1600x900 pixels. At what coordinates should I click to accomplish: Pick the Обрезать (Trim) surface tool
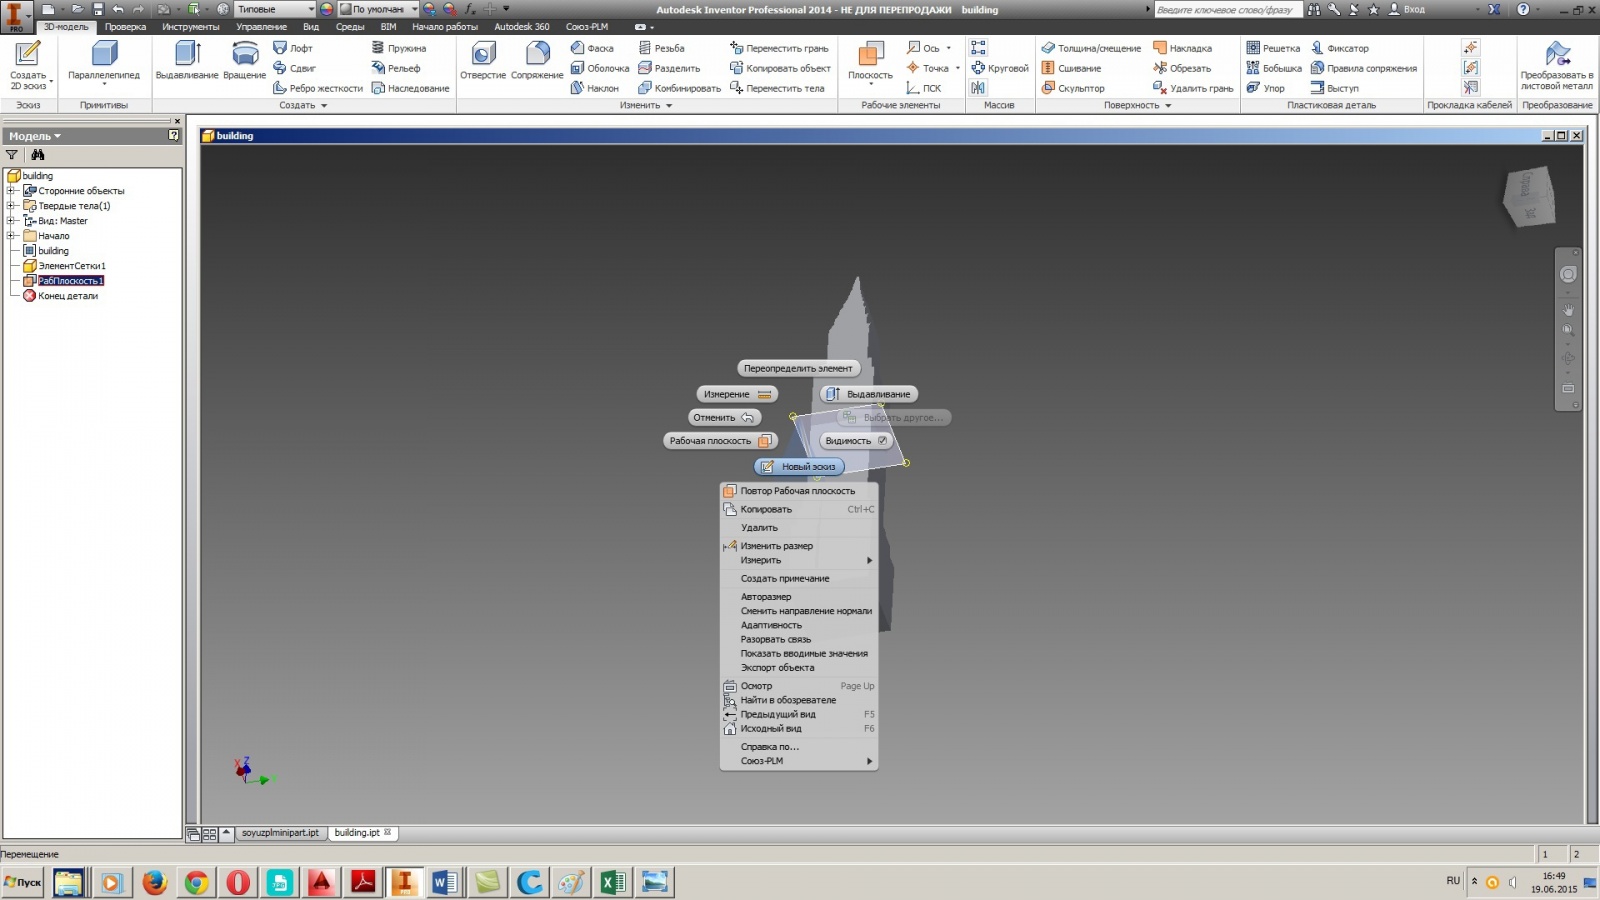(1182, 68)
